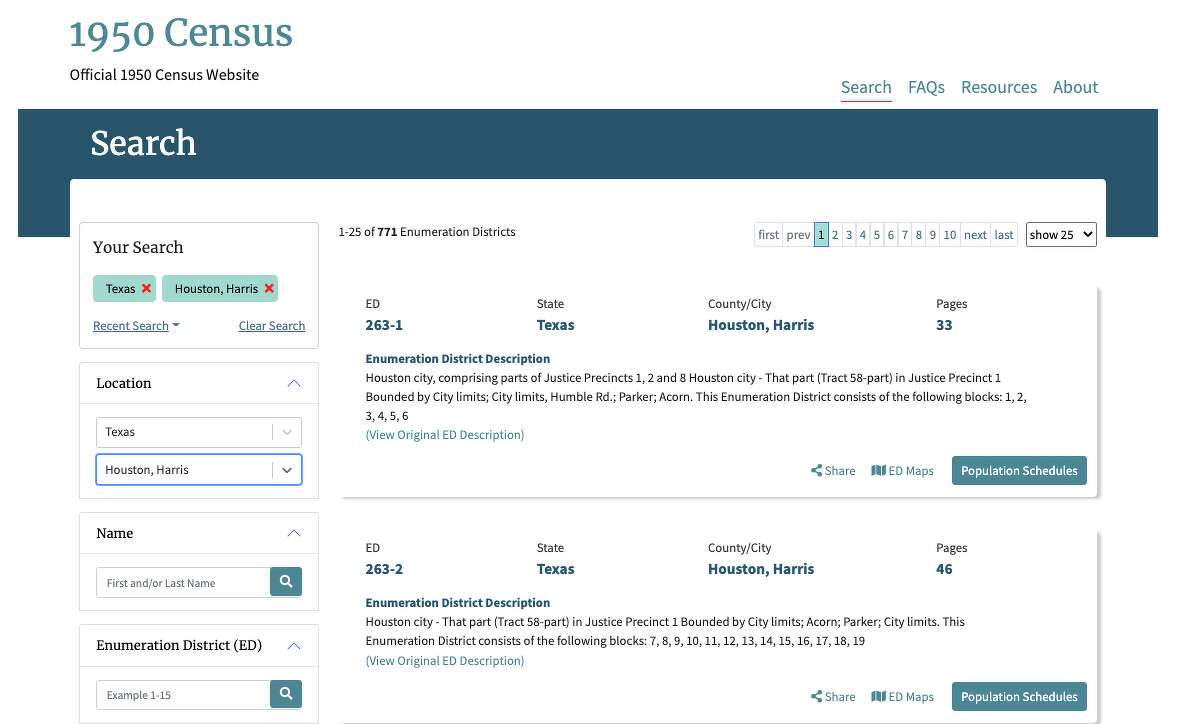Viewport: 1200px width, 724px height.
Task: Open the FAQs page
Action: point(926,87)
